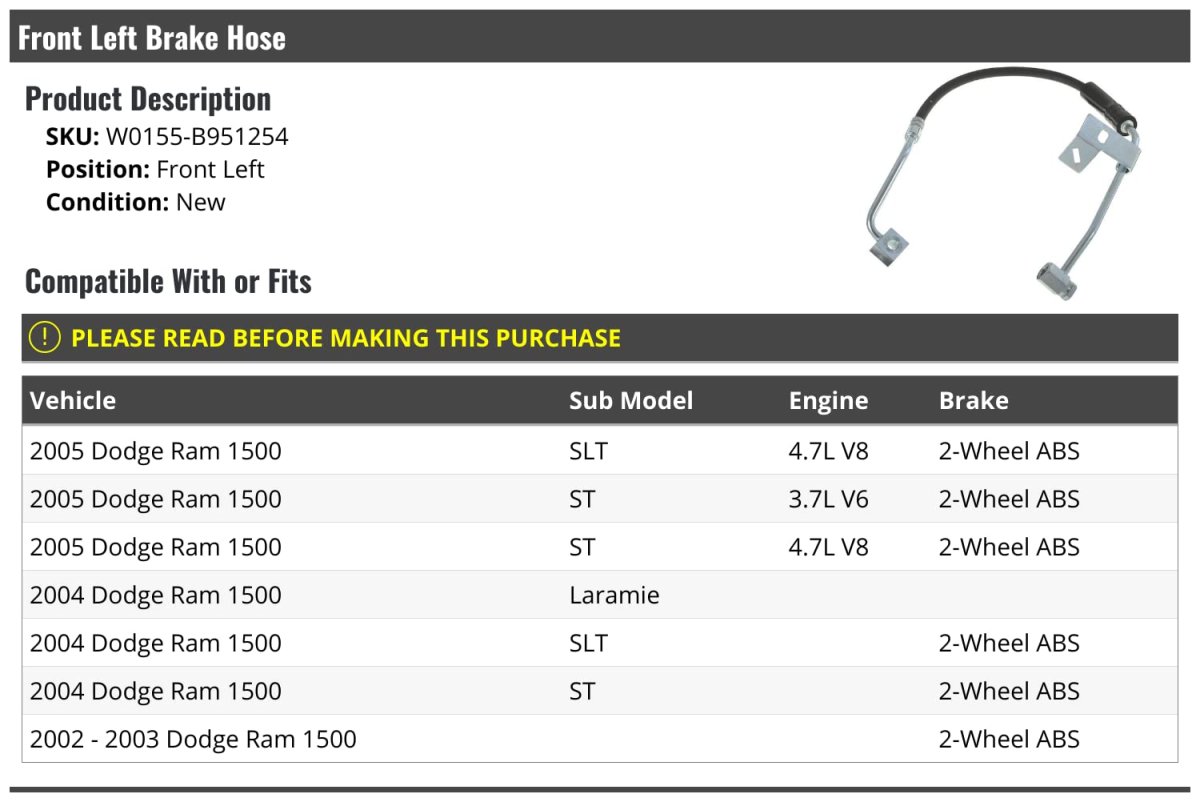
Task: Click the Front Left Brake Hose title
Action: click(x=152, y=38)
